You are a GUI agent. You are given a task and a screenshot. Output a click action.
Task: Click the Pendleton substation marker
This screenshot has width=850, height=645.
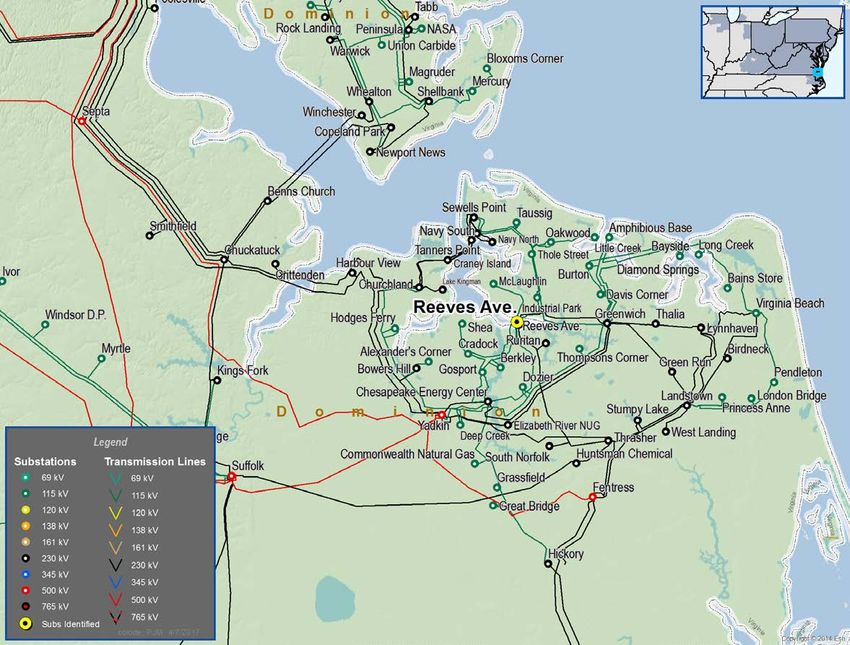click(x=774, y=383)
